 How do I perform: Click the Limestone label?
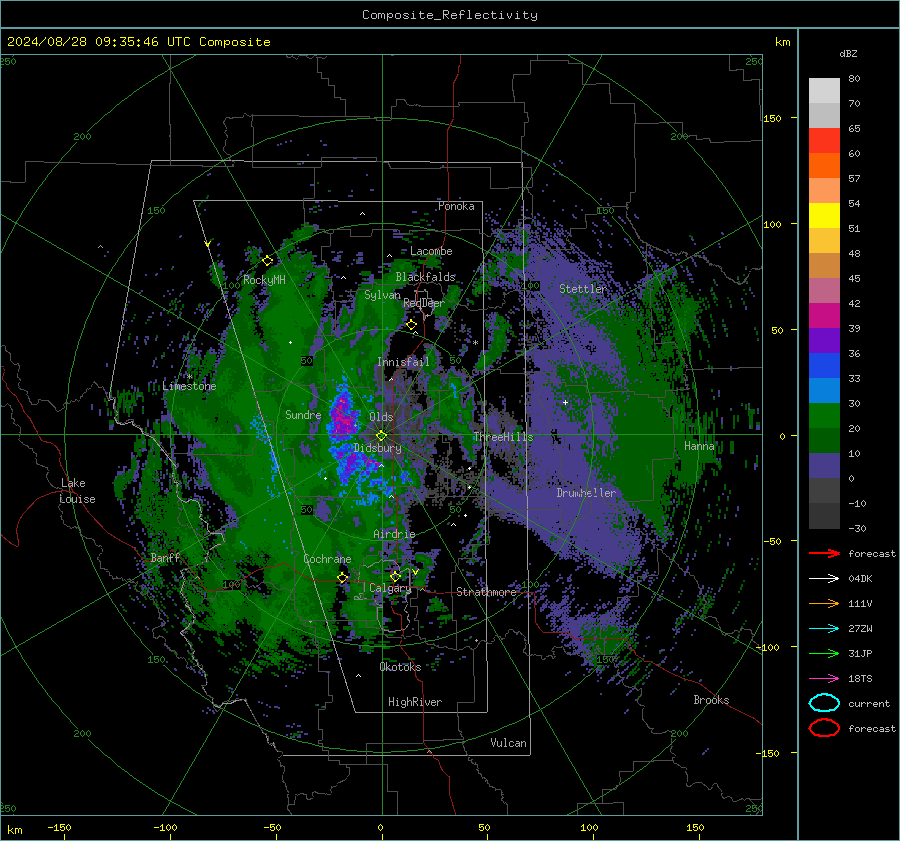pos(189,386)
